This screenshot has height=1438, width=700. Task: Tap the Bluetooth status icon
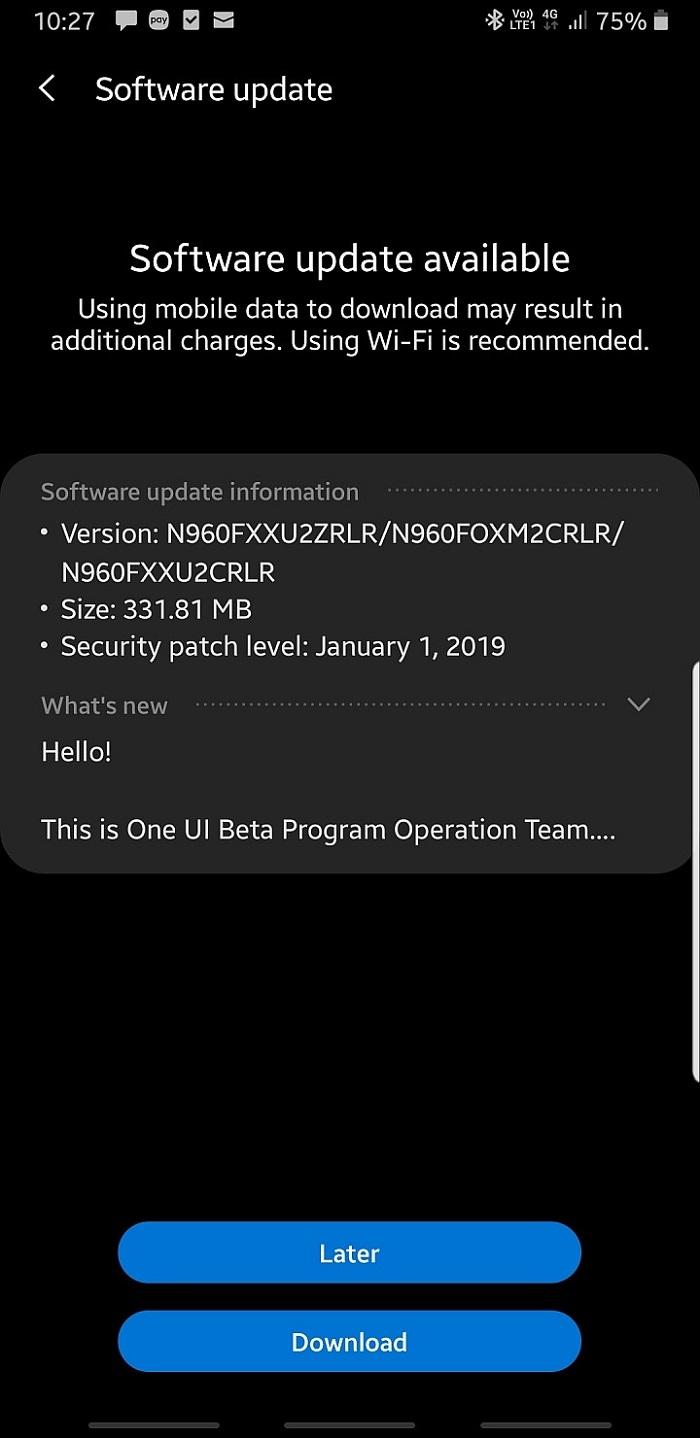(x=494, y=20)
